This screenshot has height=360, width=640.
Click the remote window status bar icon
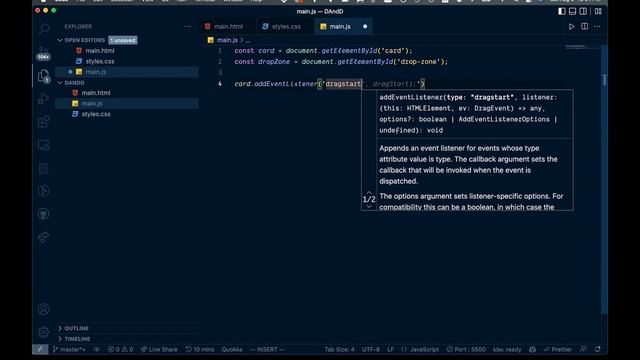click(40, 349)
